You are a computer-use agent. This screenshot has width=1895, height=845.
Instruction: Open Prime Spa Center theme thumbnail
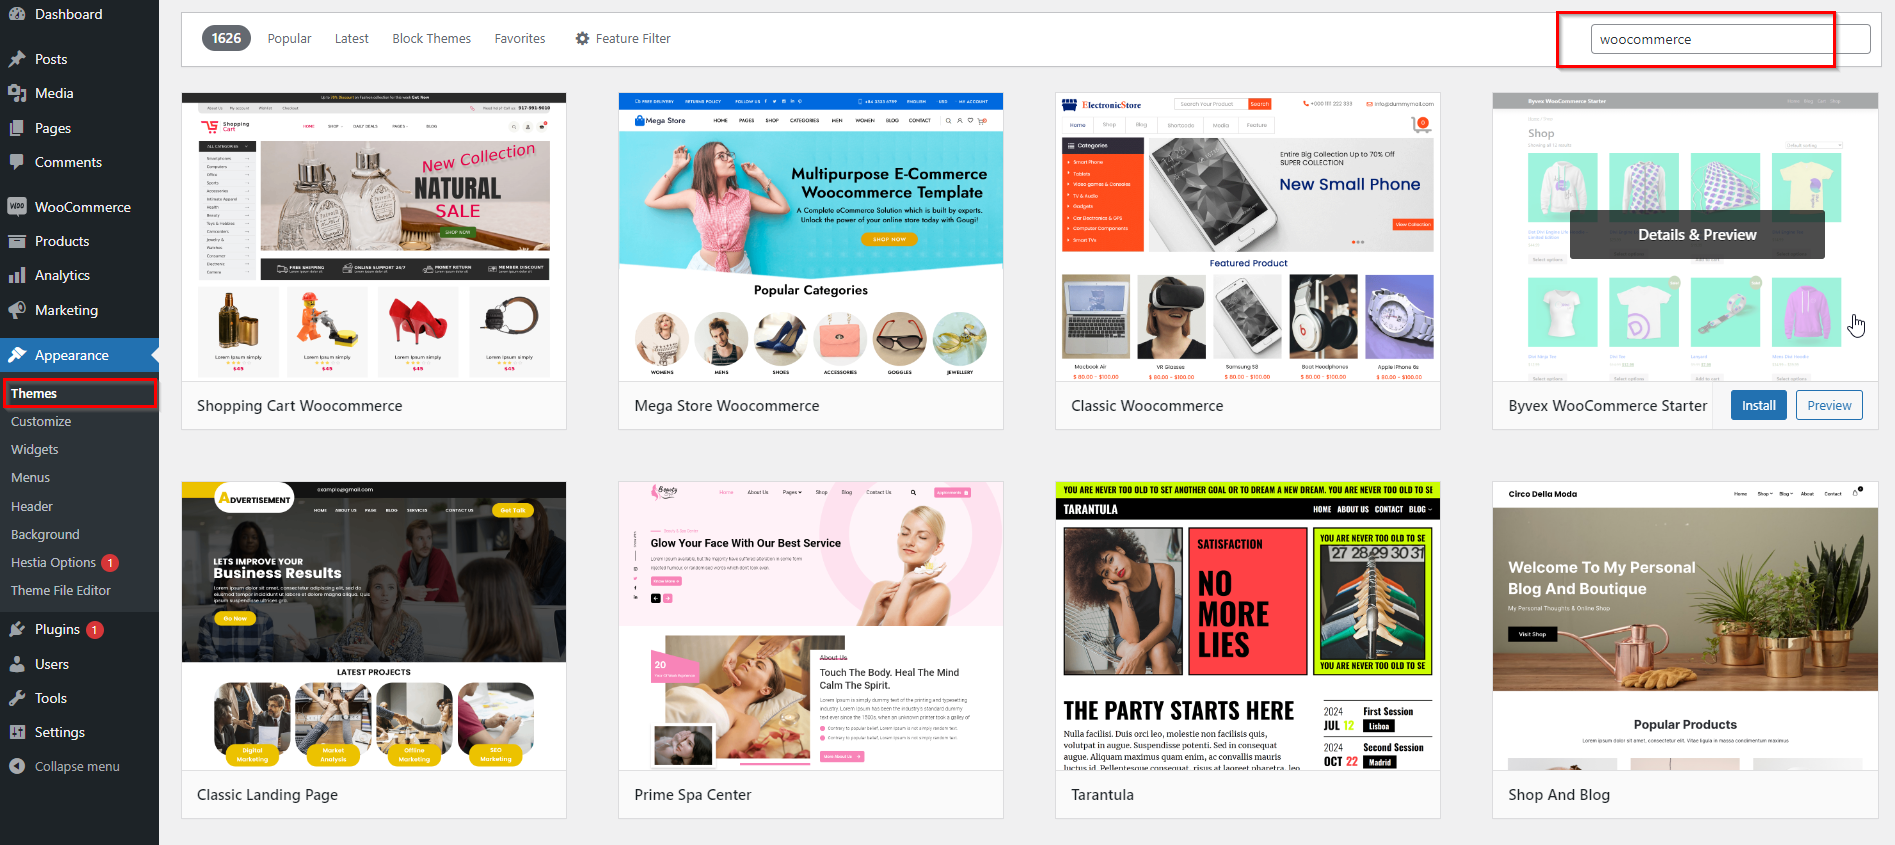(811, 626)
